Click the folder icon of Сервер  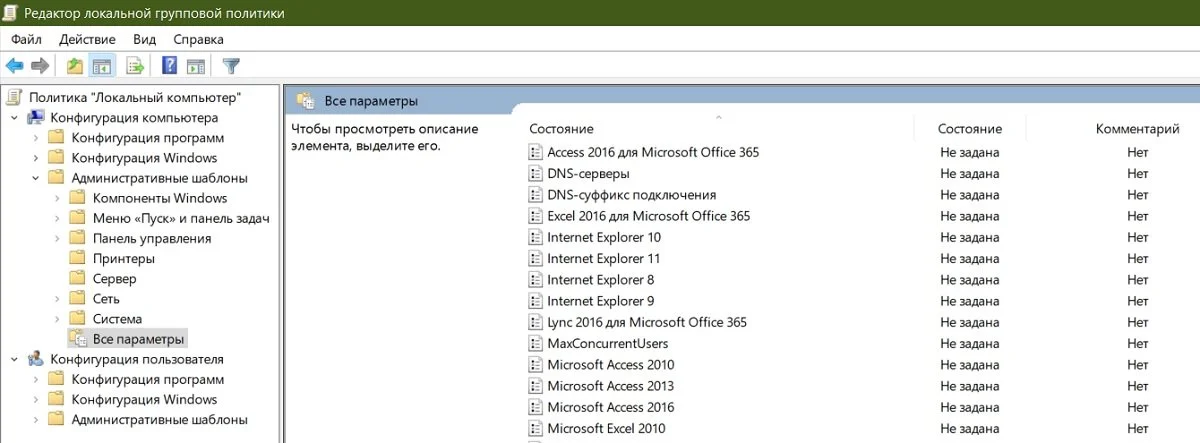(x=77, y=278)
